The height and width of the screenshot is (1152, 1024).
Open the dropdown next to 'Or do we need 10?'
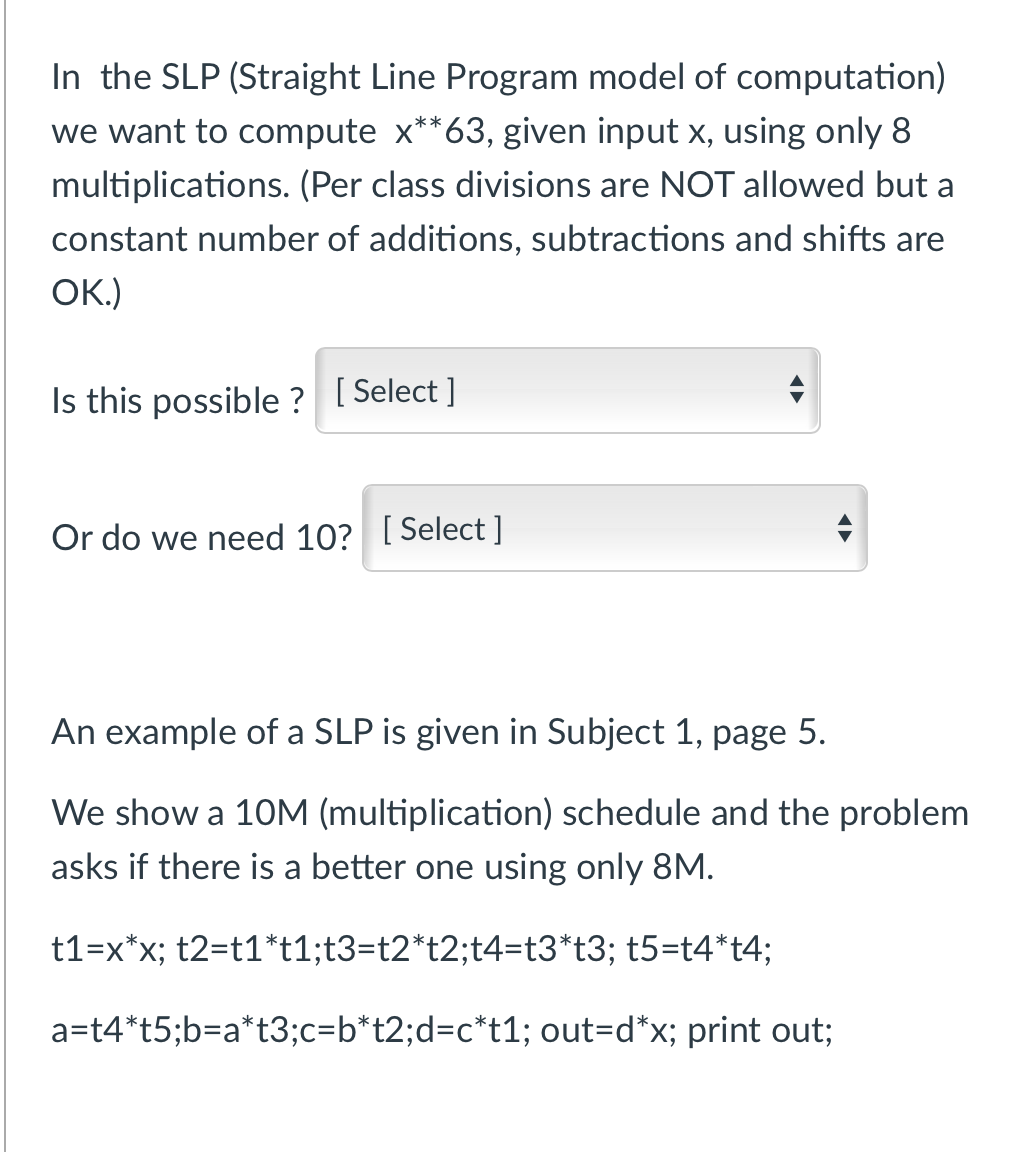pyautogui.click(x=614, y=528)
